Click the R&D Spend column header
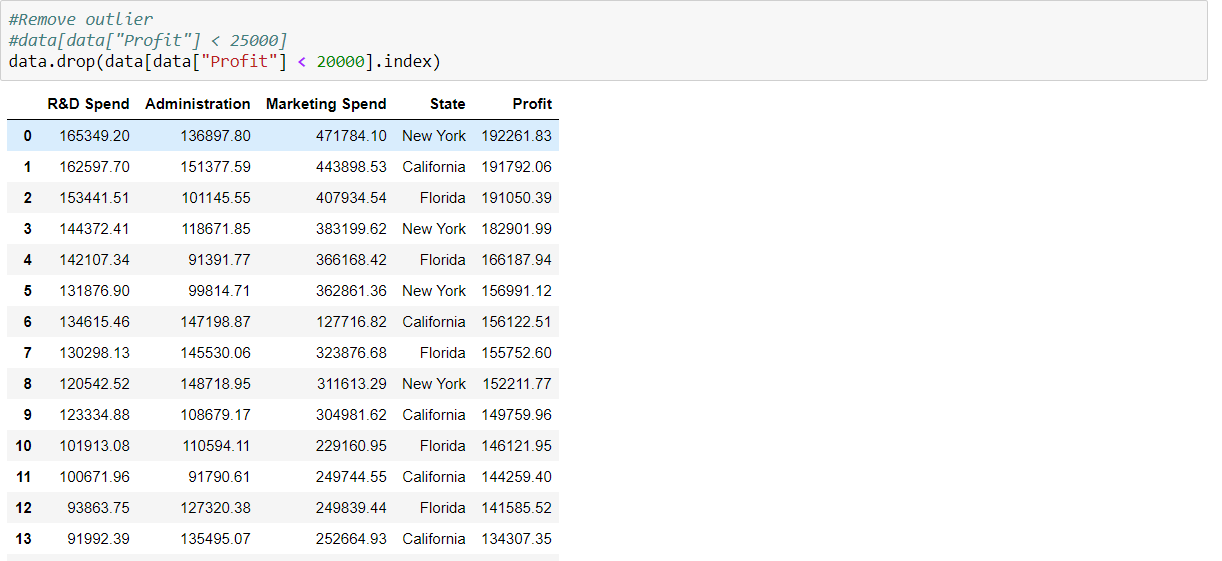The image size is (1222, 561). (x=88, y=104)
